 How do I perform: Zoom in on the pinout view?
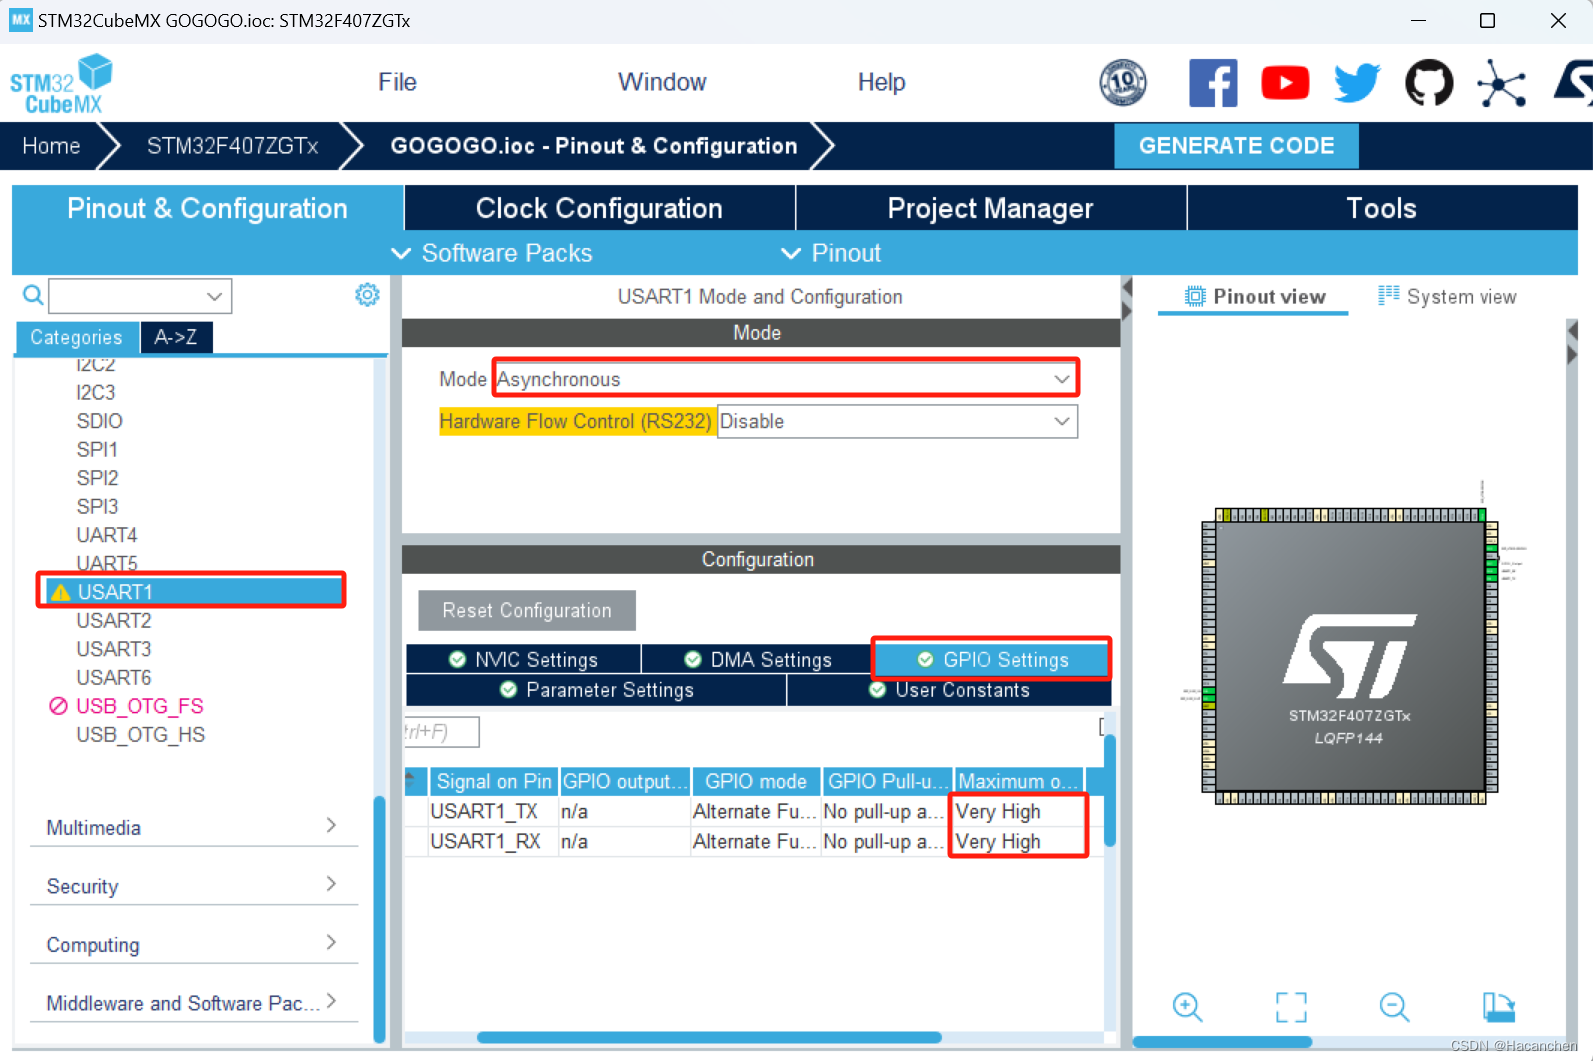click(x=1187, y=1007)
